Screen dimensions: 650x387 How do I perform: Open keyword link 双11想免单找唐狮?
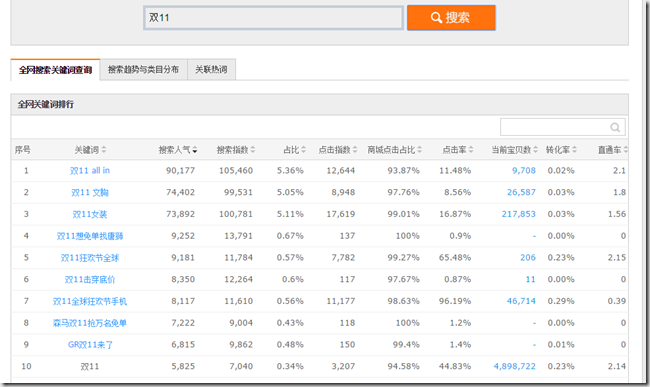click(90, 236)
